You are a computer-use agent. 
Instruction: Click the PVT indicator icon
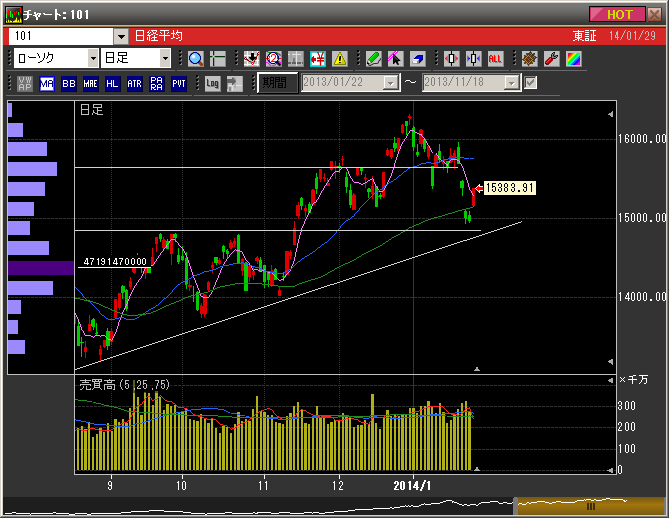click(178, 84)
